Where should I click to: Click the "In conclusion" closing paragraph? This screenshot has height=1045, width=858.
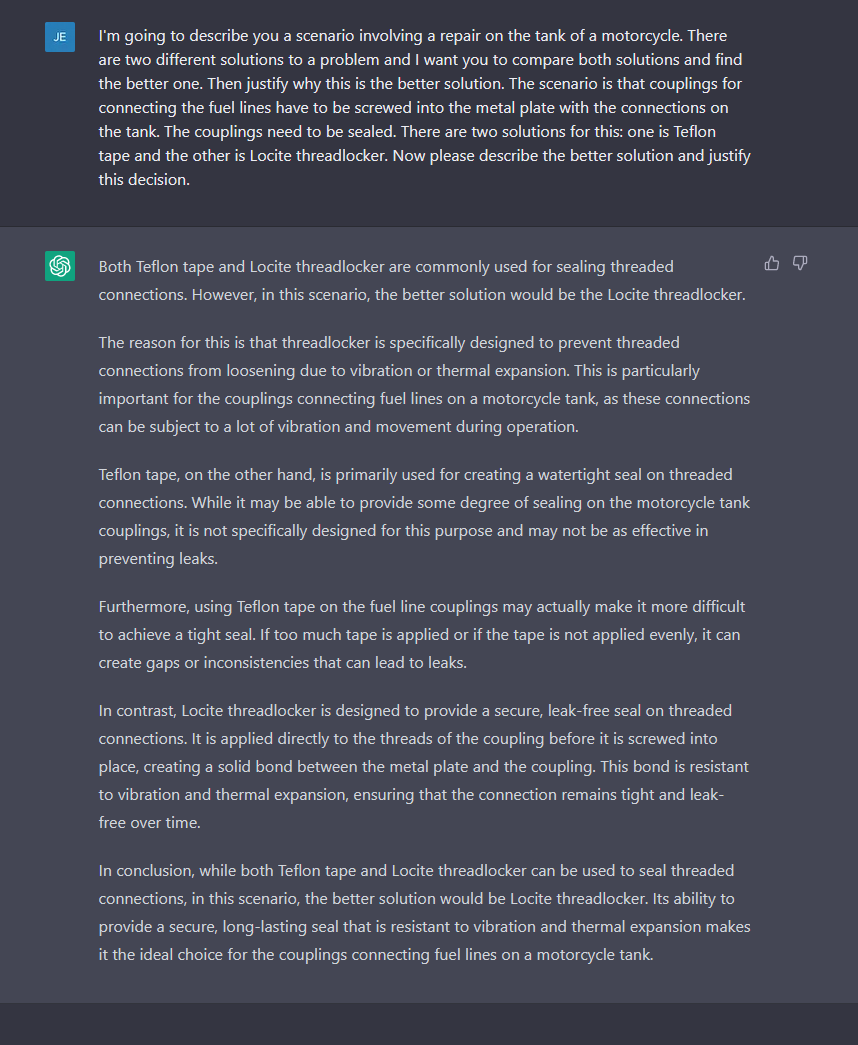coord(424,913)
